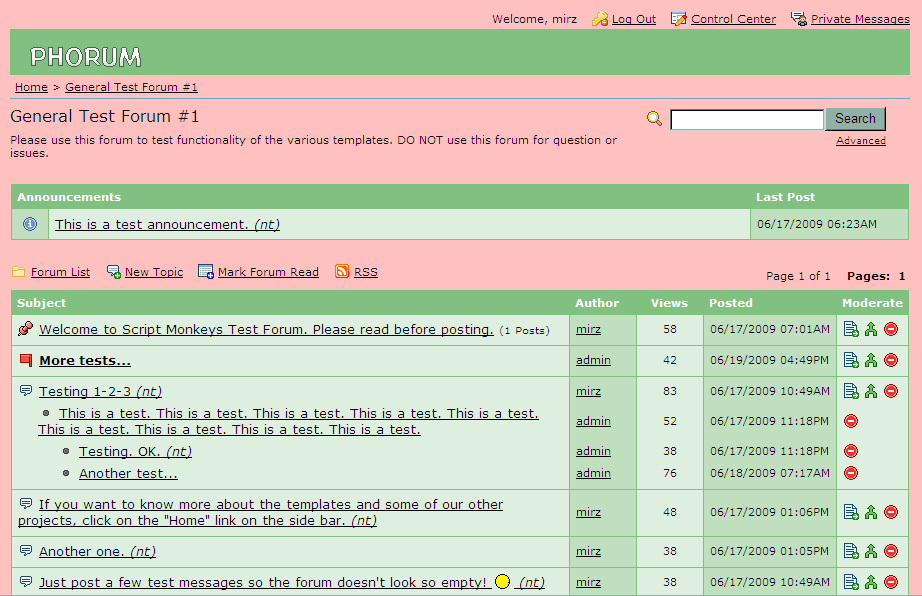Open the 'Testing. OK.' reply
The width and height of the screenshot is (922, 596).
pyautogui.click(x=135, y=451)
